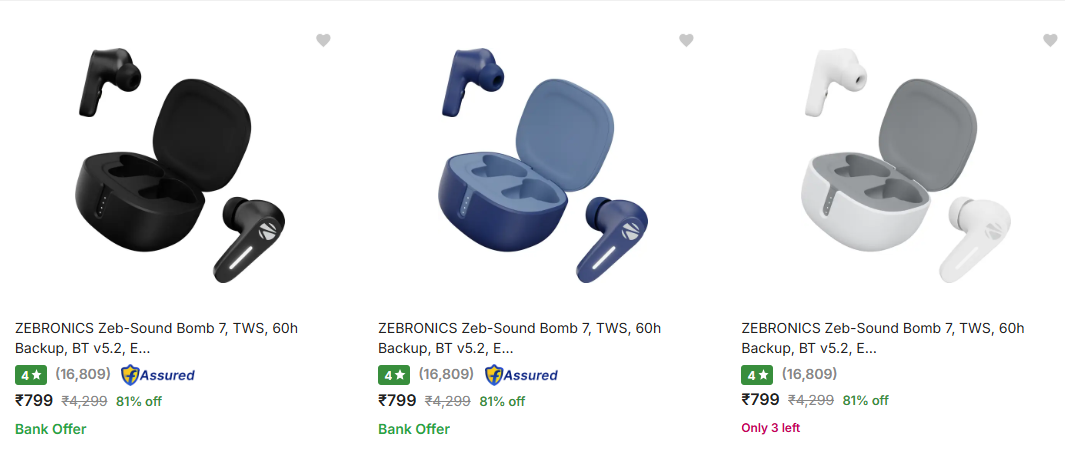The height and width of the screenshot is (458, 1065).
Task: Toggle wishlist heart on blue earbuds
Action: tap(686, 40)
